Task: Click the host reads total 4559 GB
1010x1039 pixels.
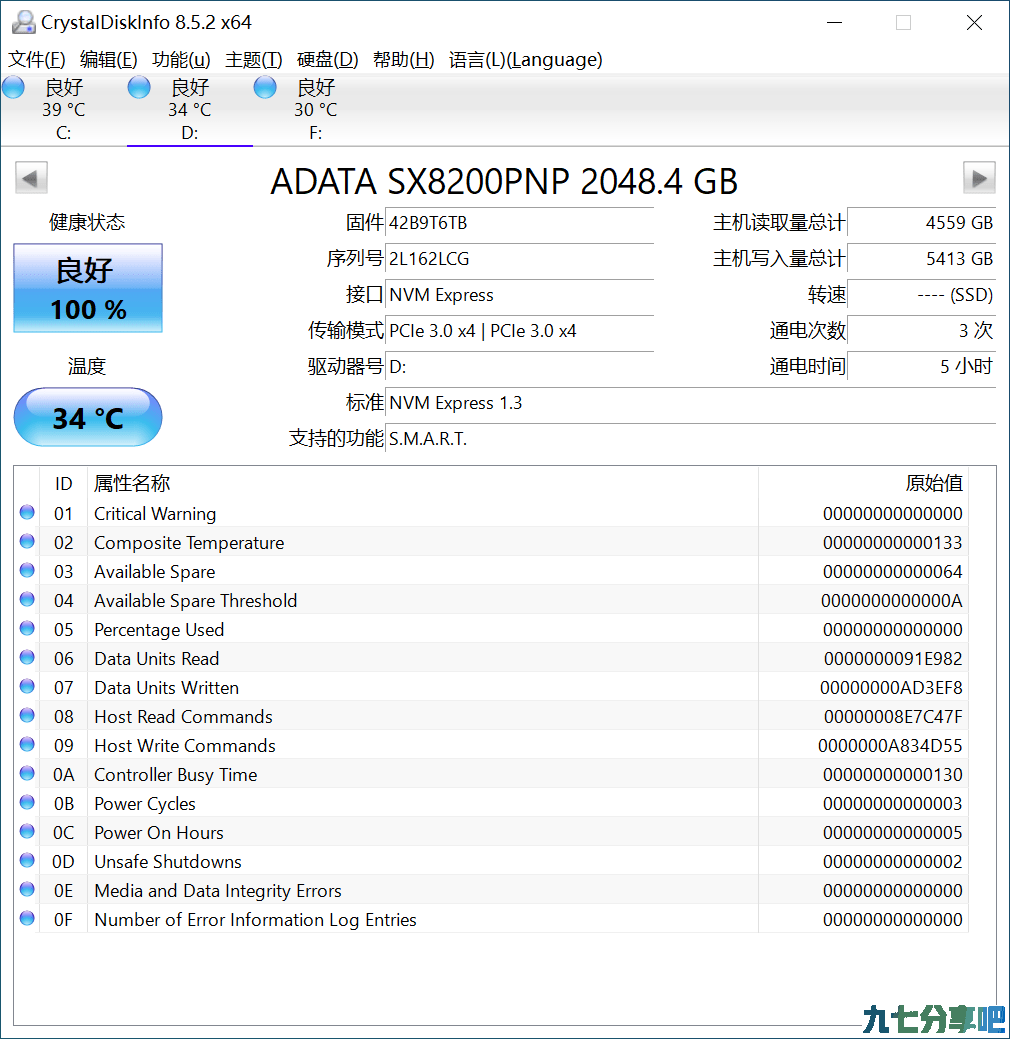Action: point(922,223)
